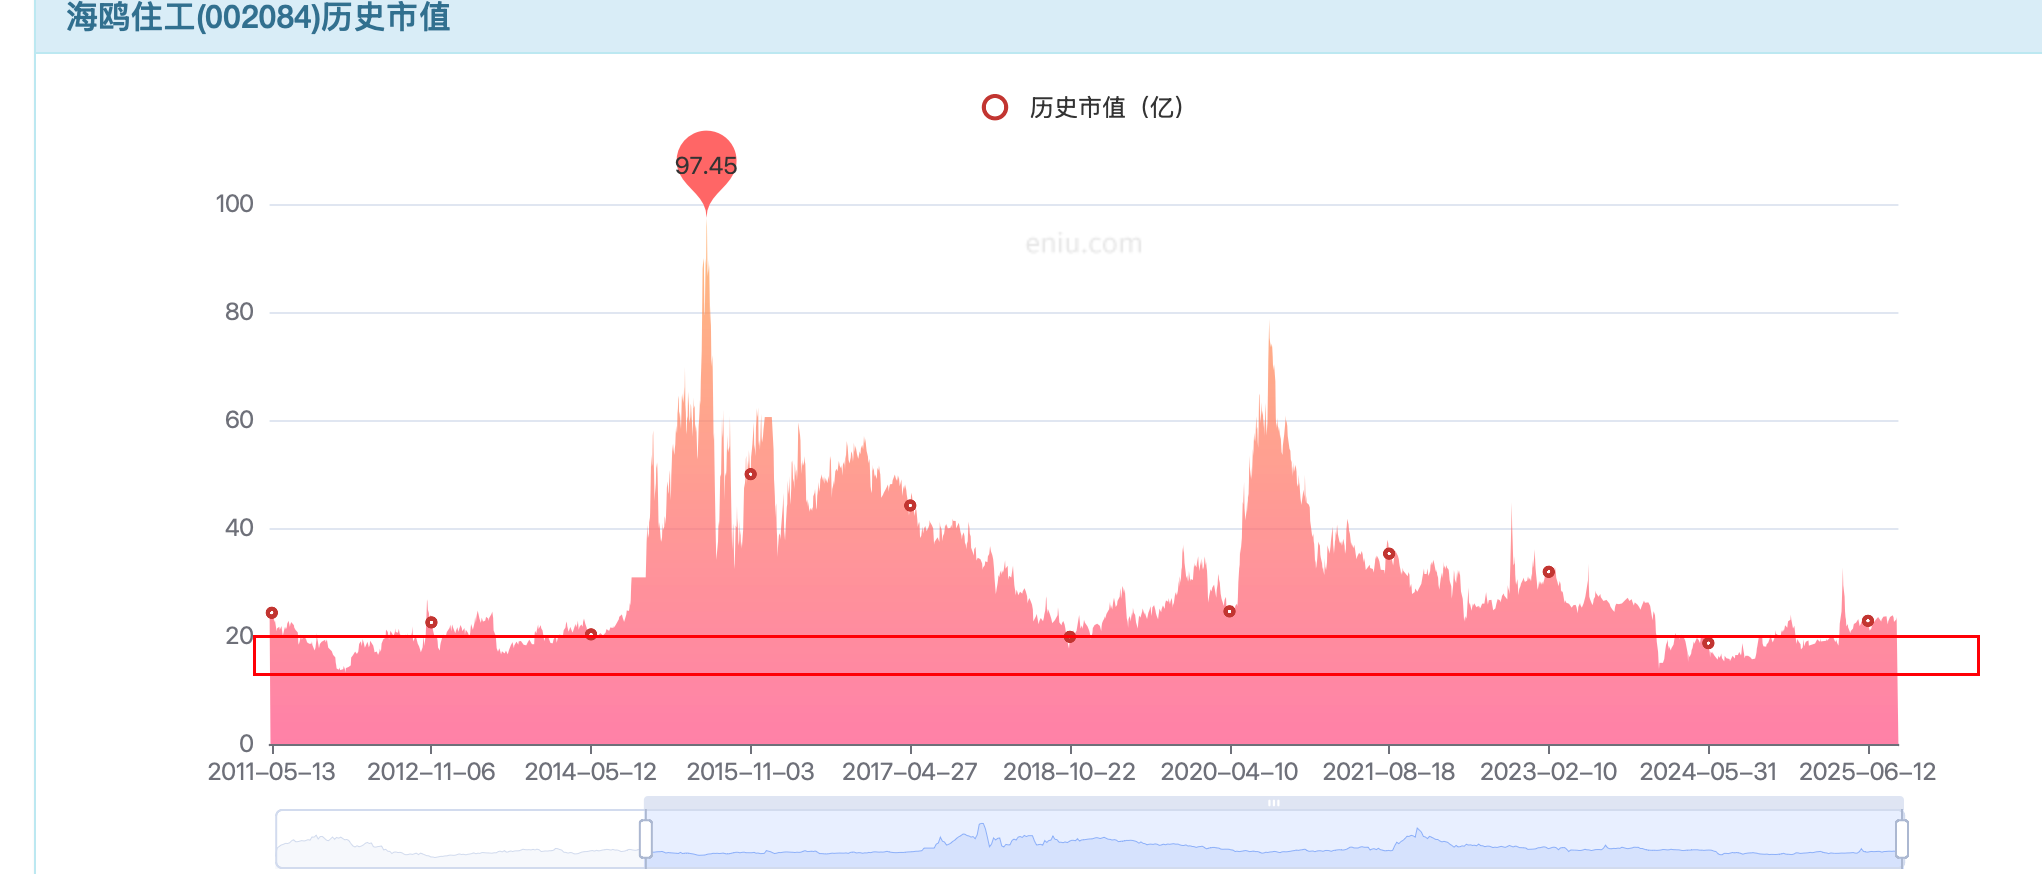2042x874 pixels.
Task: Click the unselected left part of zoom overview
Action: (x=460, y=838)
